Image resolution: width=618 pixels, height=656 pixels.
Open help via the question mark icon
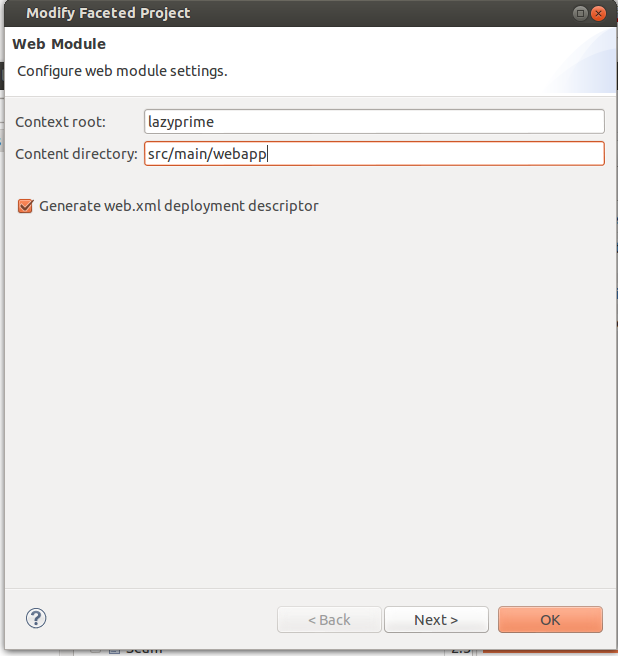36,618
